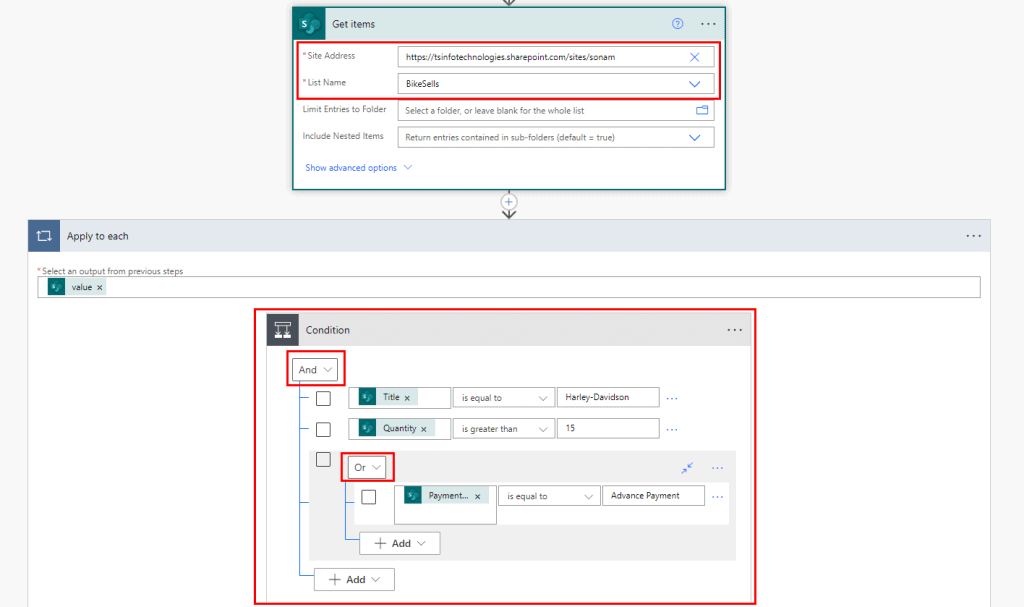The height and width of the screenshot is (607, 1024).
Task: Click the Apply to each title text
Action: [x=97, y=237]
